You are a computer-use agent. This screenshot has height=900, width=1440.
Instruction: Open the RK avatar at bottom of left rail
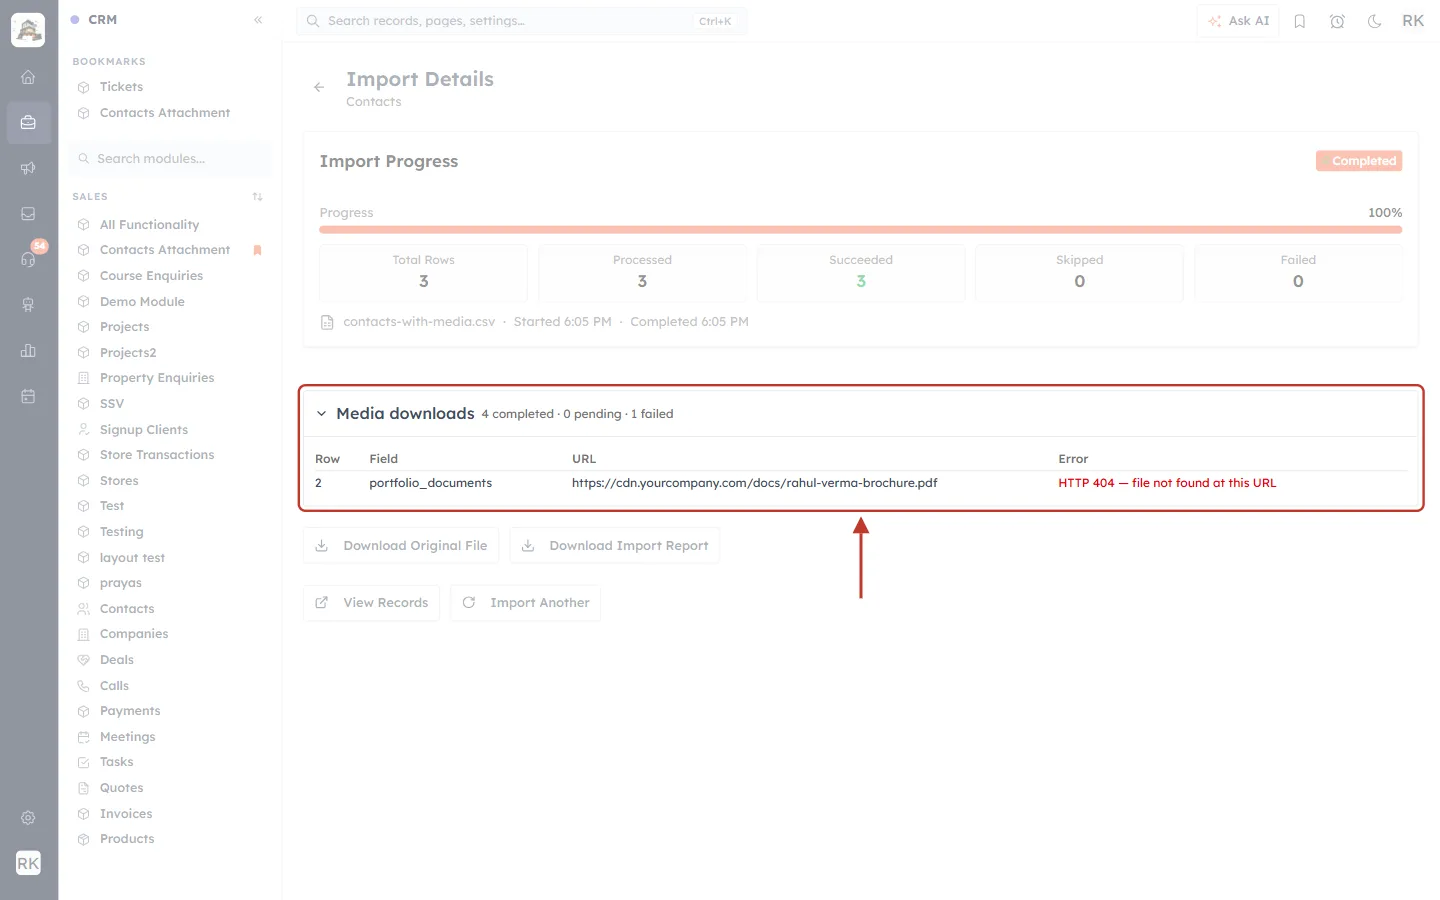coord(28,863)
